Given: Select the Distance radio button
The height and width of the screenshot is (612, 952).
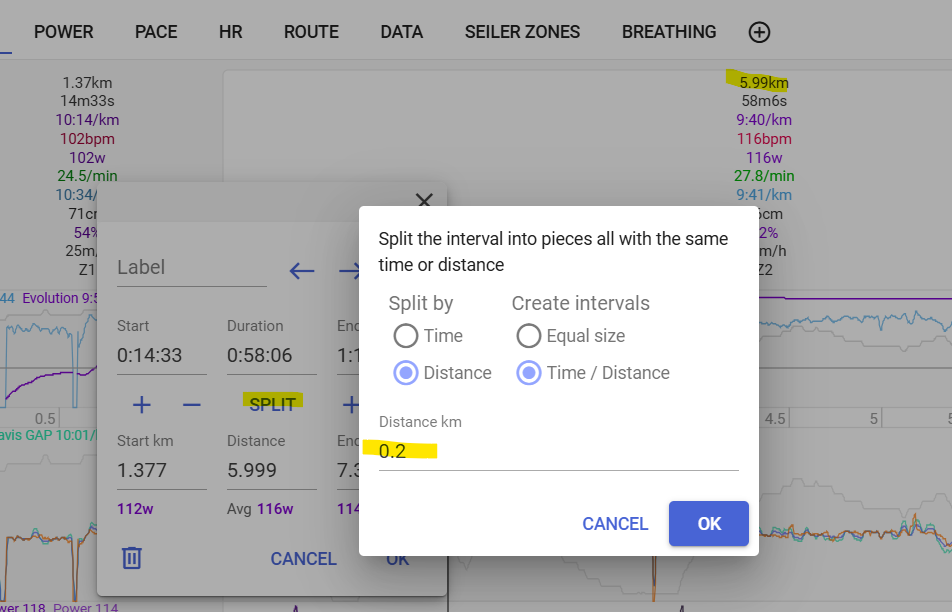Looking at the screenshot, I should (x=406, y=373).
